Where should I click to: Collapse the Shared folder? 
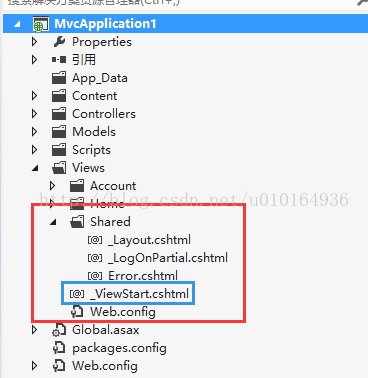[x=53, y=223]
